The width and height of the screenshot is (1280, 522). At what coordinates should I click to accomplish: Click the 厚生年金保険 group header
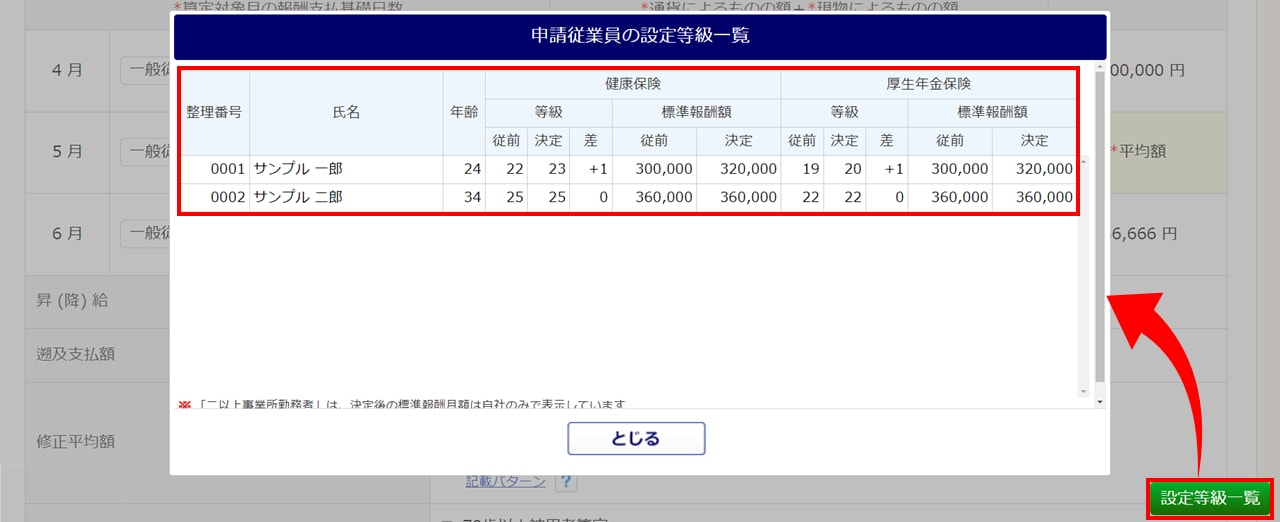[x=928, y=84]
